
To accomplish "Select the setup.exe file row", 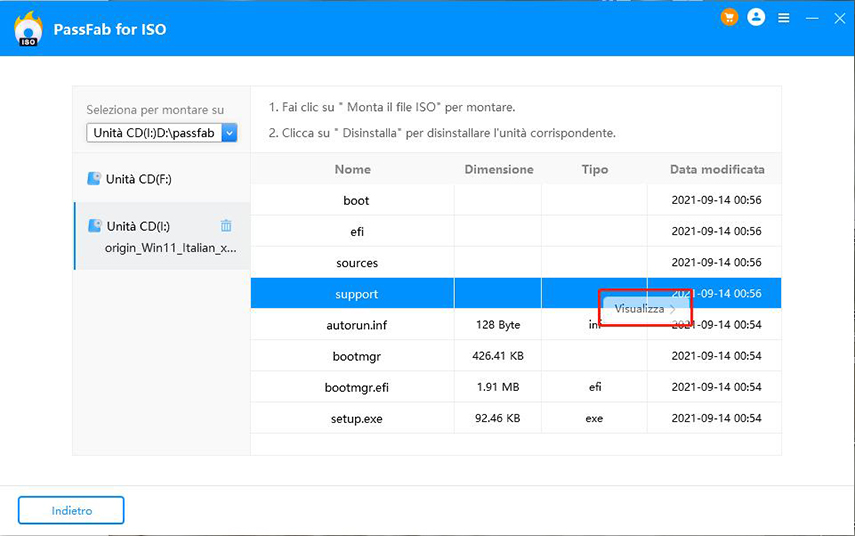I will point(356,418).
